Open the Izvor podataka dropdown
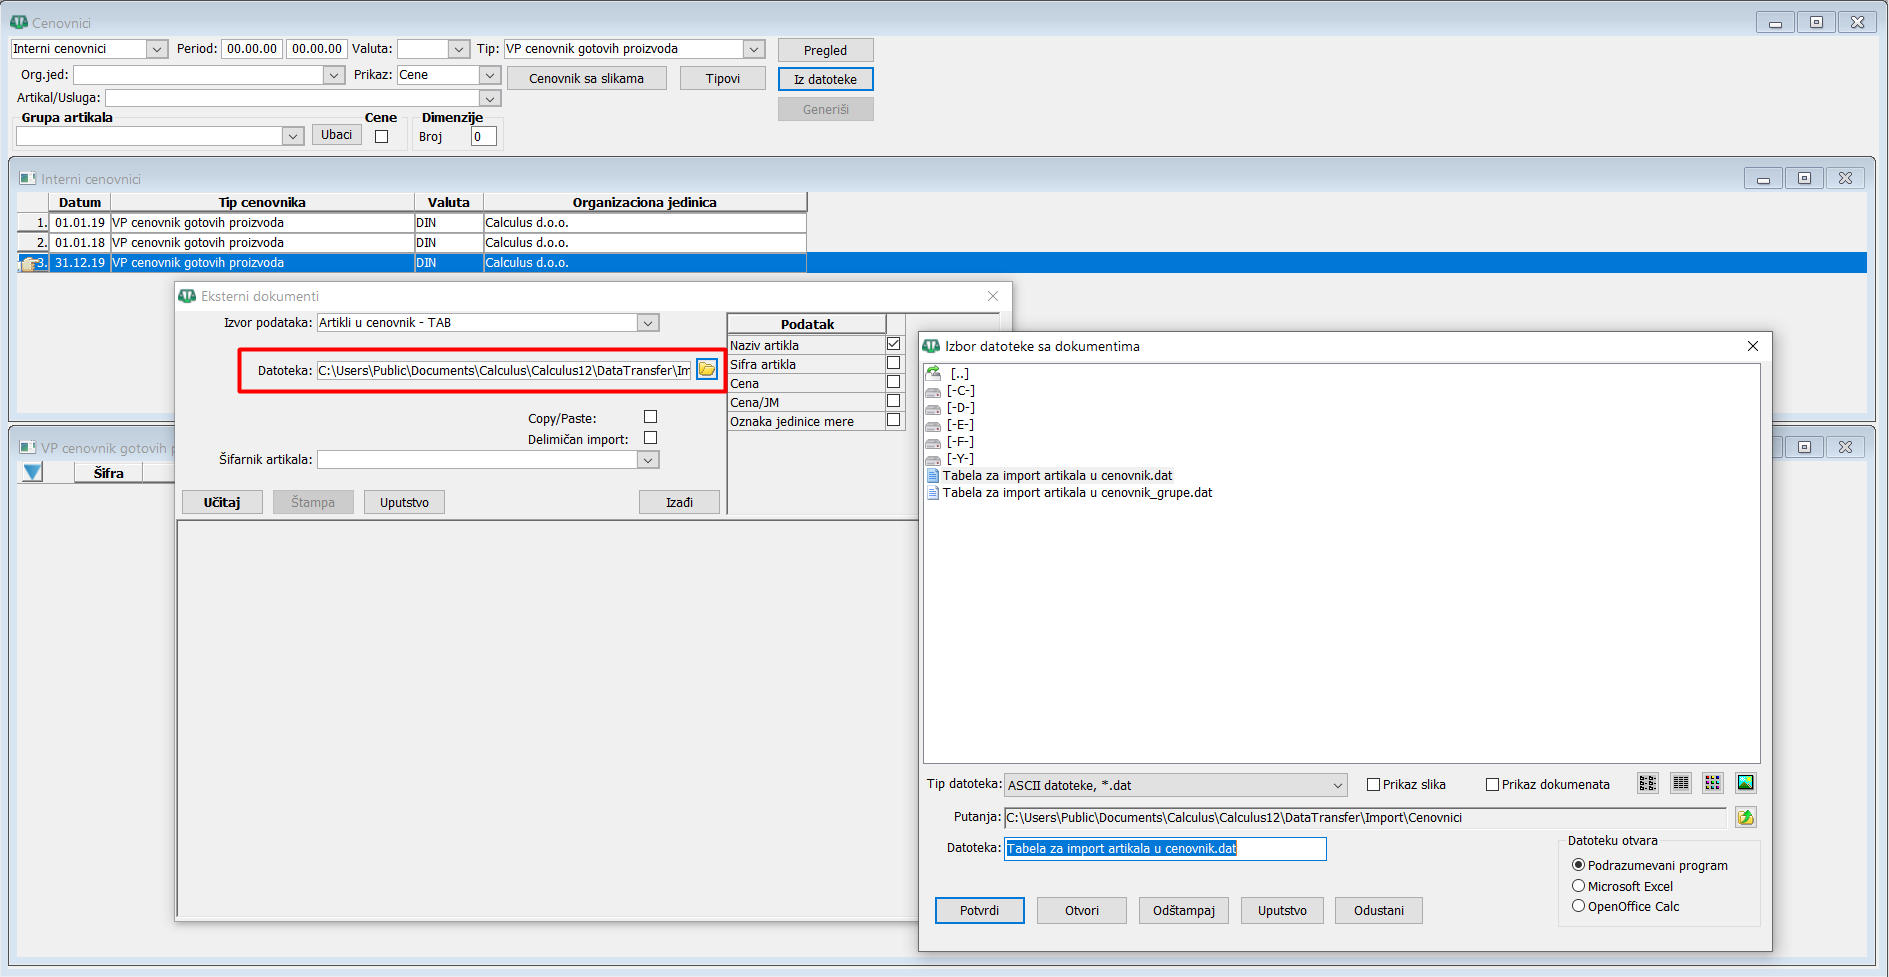 (x=648, y=323)
